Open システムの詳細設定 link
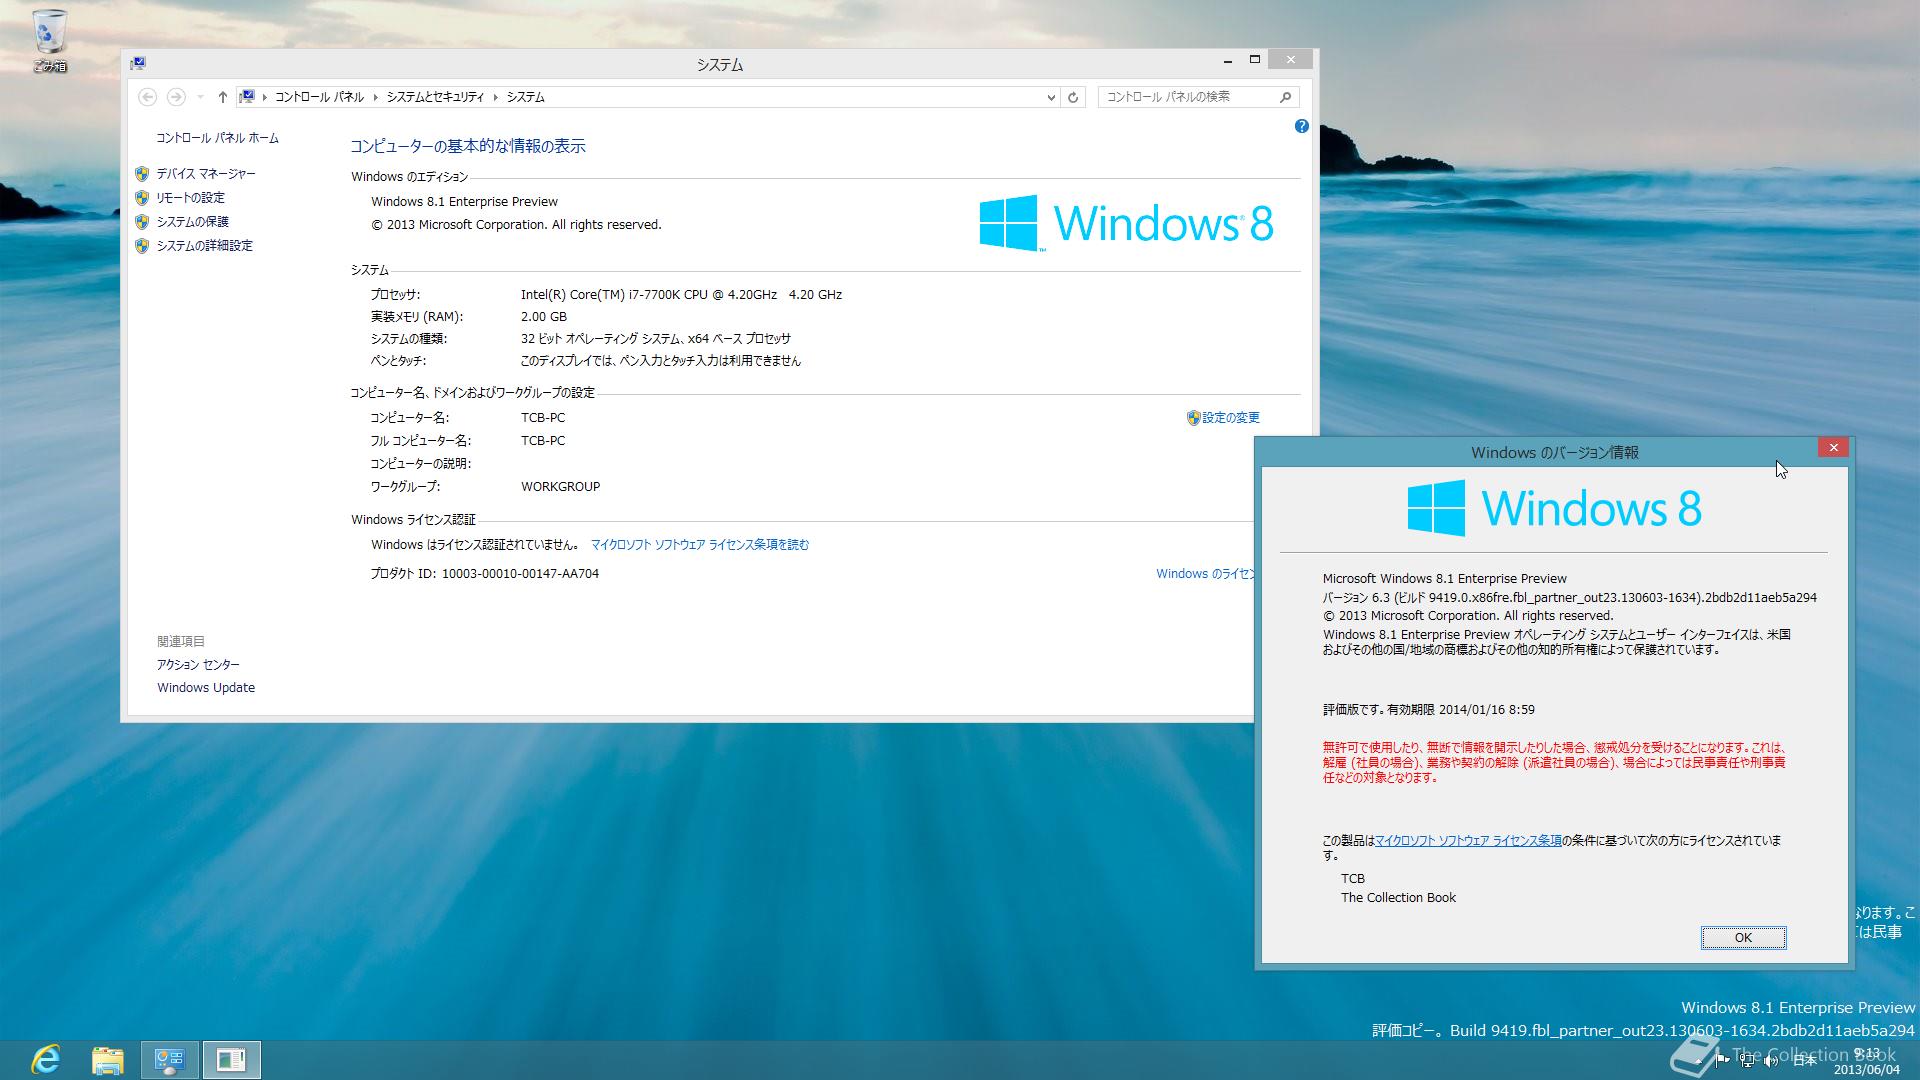The height and width of the screenshot is (1080, 1920). (204, 246)
